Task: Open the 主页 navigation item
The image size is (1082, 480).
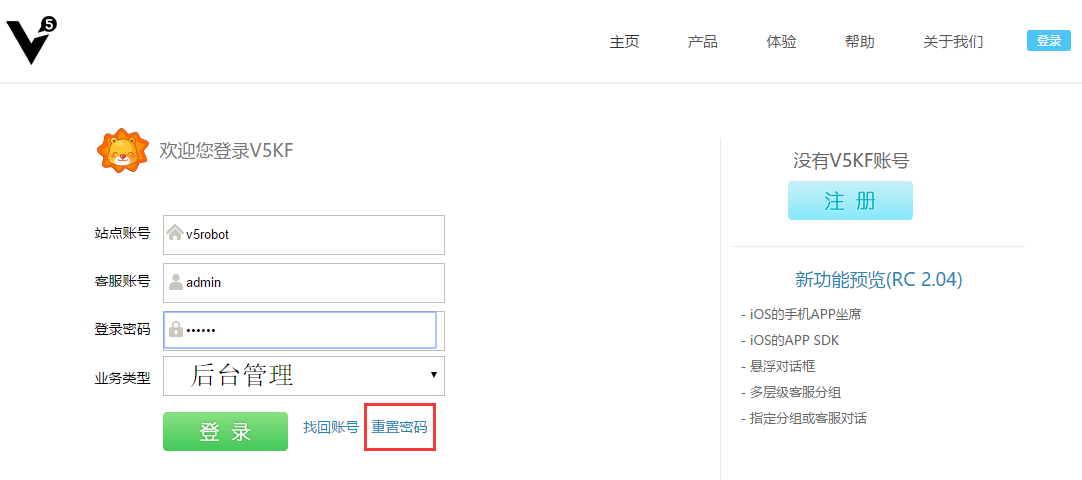Action: pos(624,41)
